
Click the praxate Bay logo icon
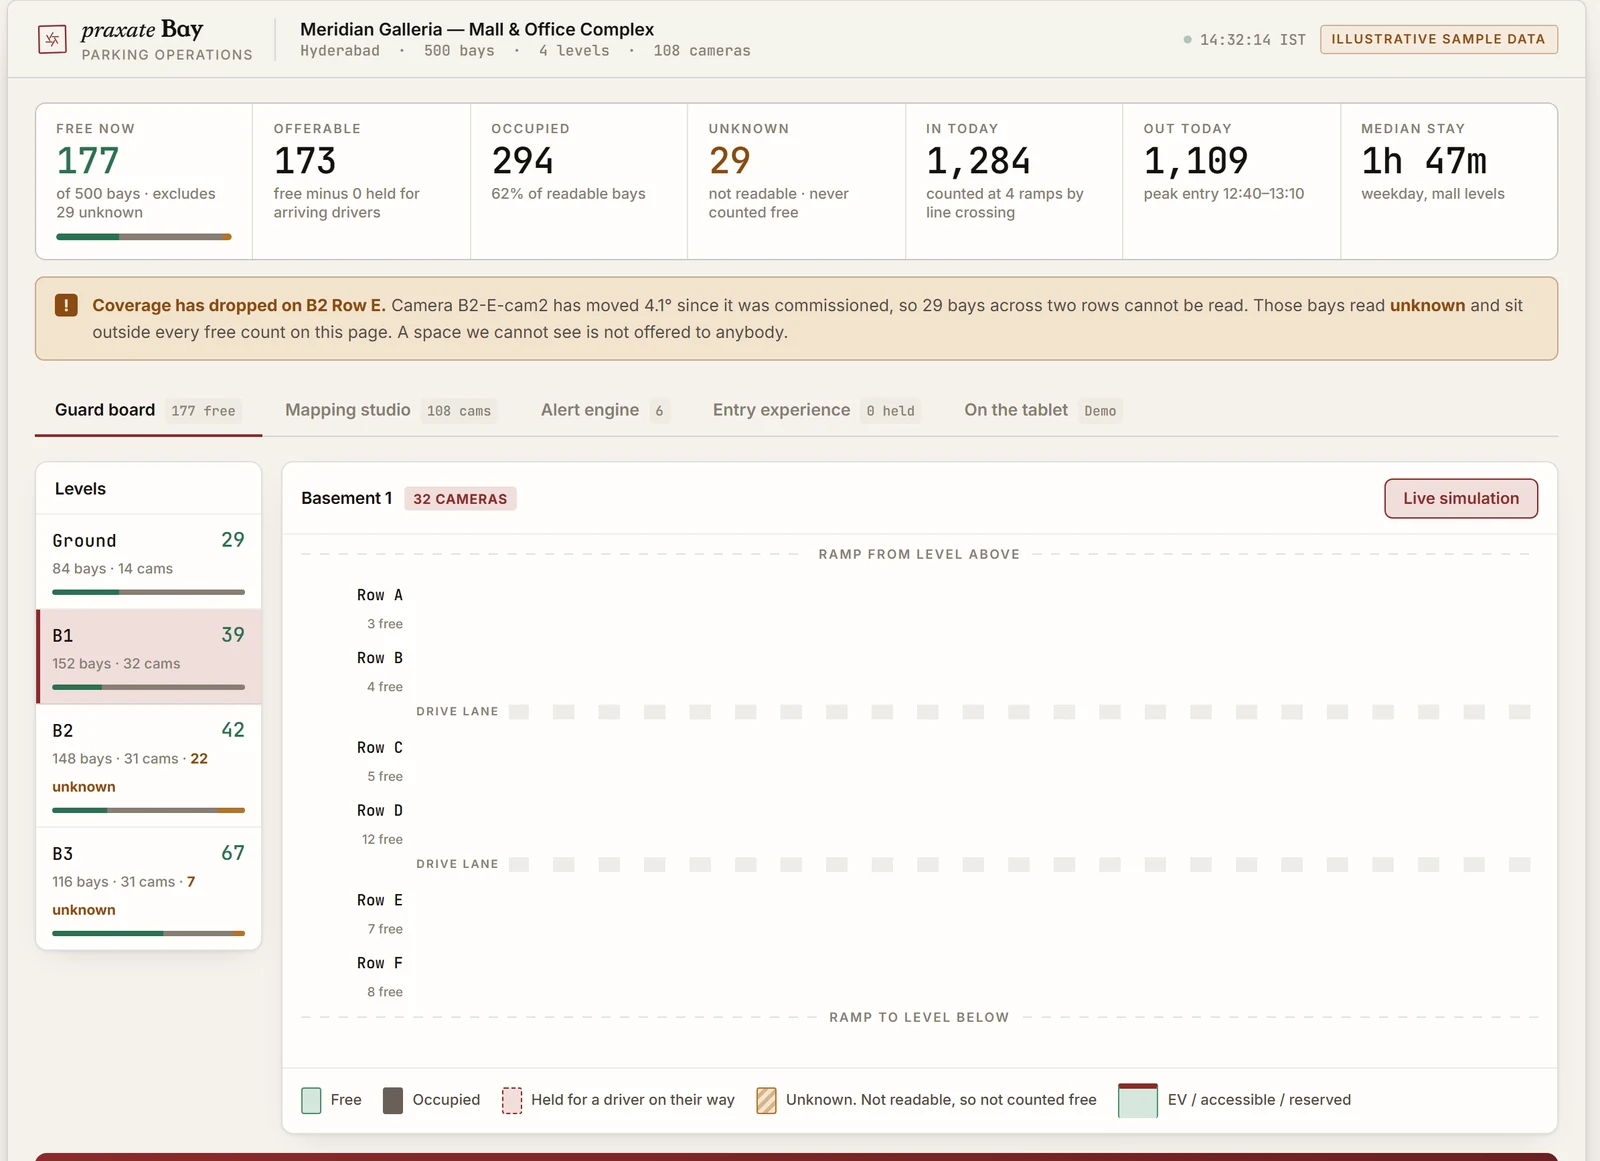tap(52, 39)
